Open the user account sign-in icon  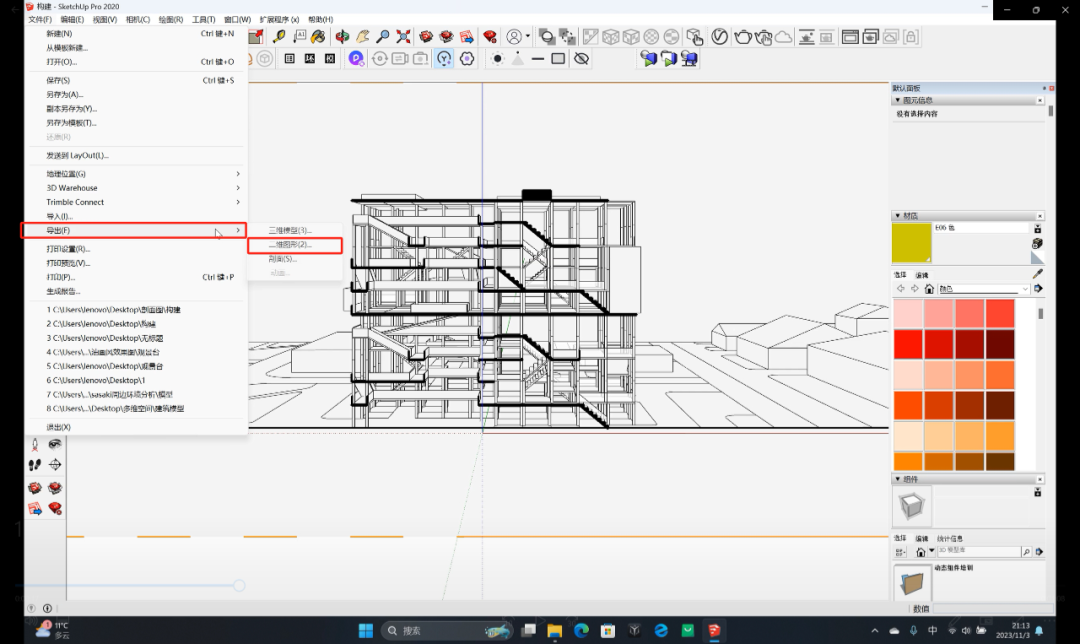(514, 37)
